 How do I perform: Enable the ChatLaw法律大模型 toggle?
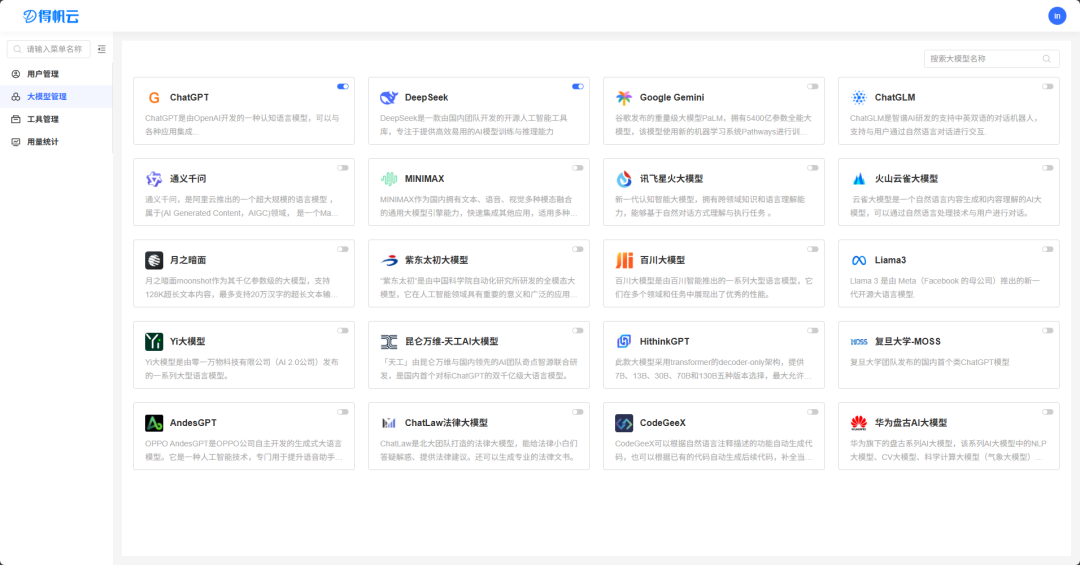(578, 412)
